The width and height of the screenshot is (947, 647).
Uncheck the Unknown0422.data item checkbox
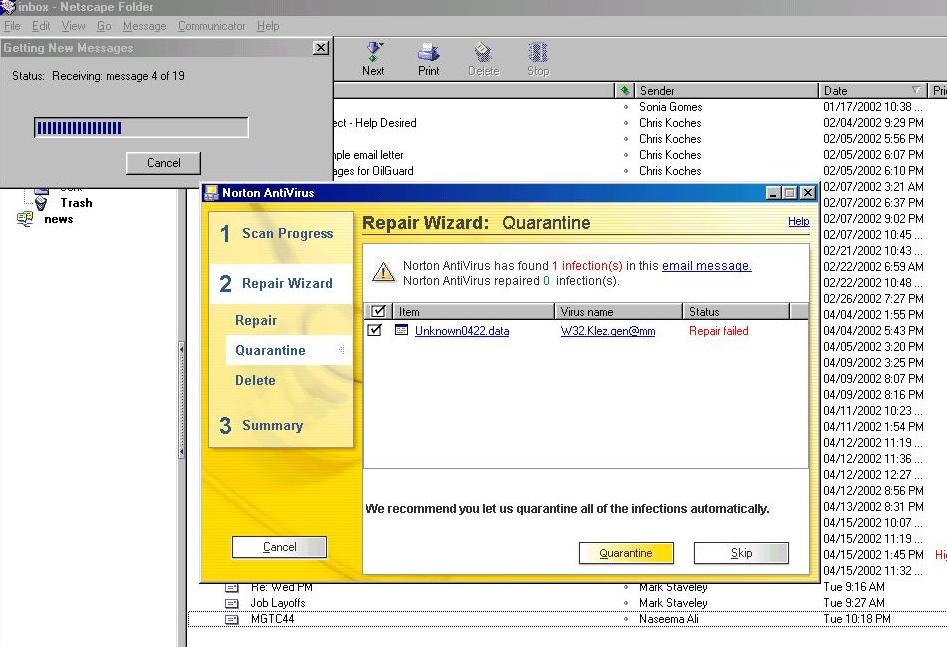(374, 330)
